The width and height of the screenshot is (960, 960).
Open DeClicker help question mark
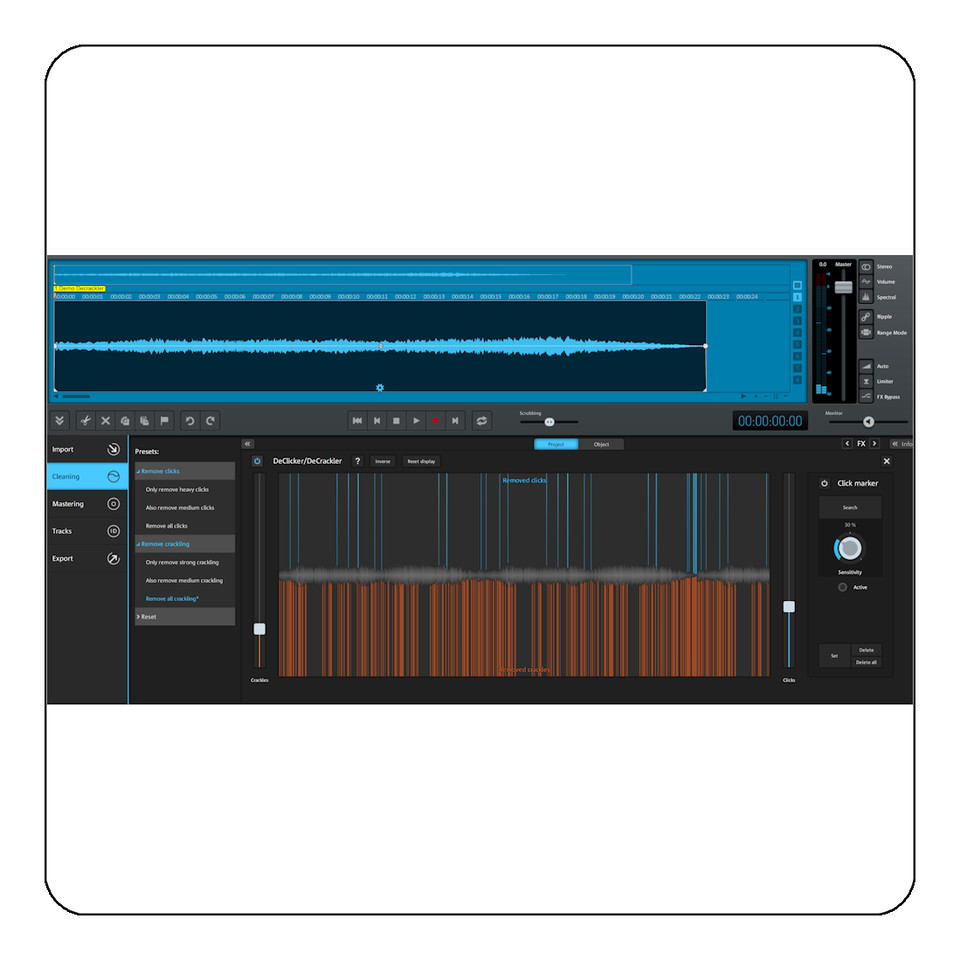click(x=358, y=461)
